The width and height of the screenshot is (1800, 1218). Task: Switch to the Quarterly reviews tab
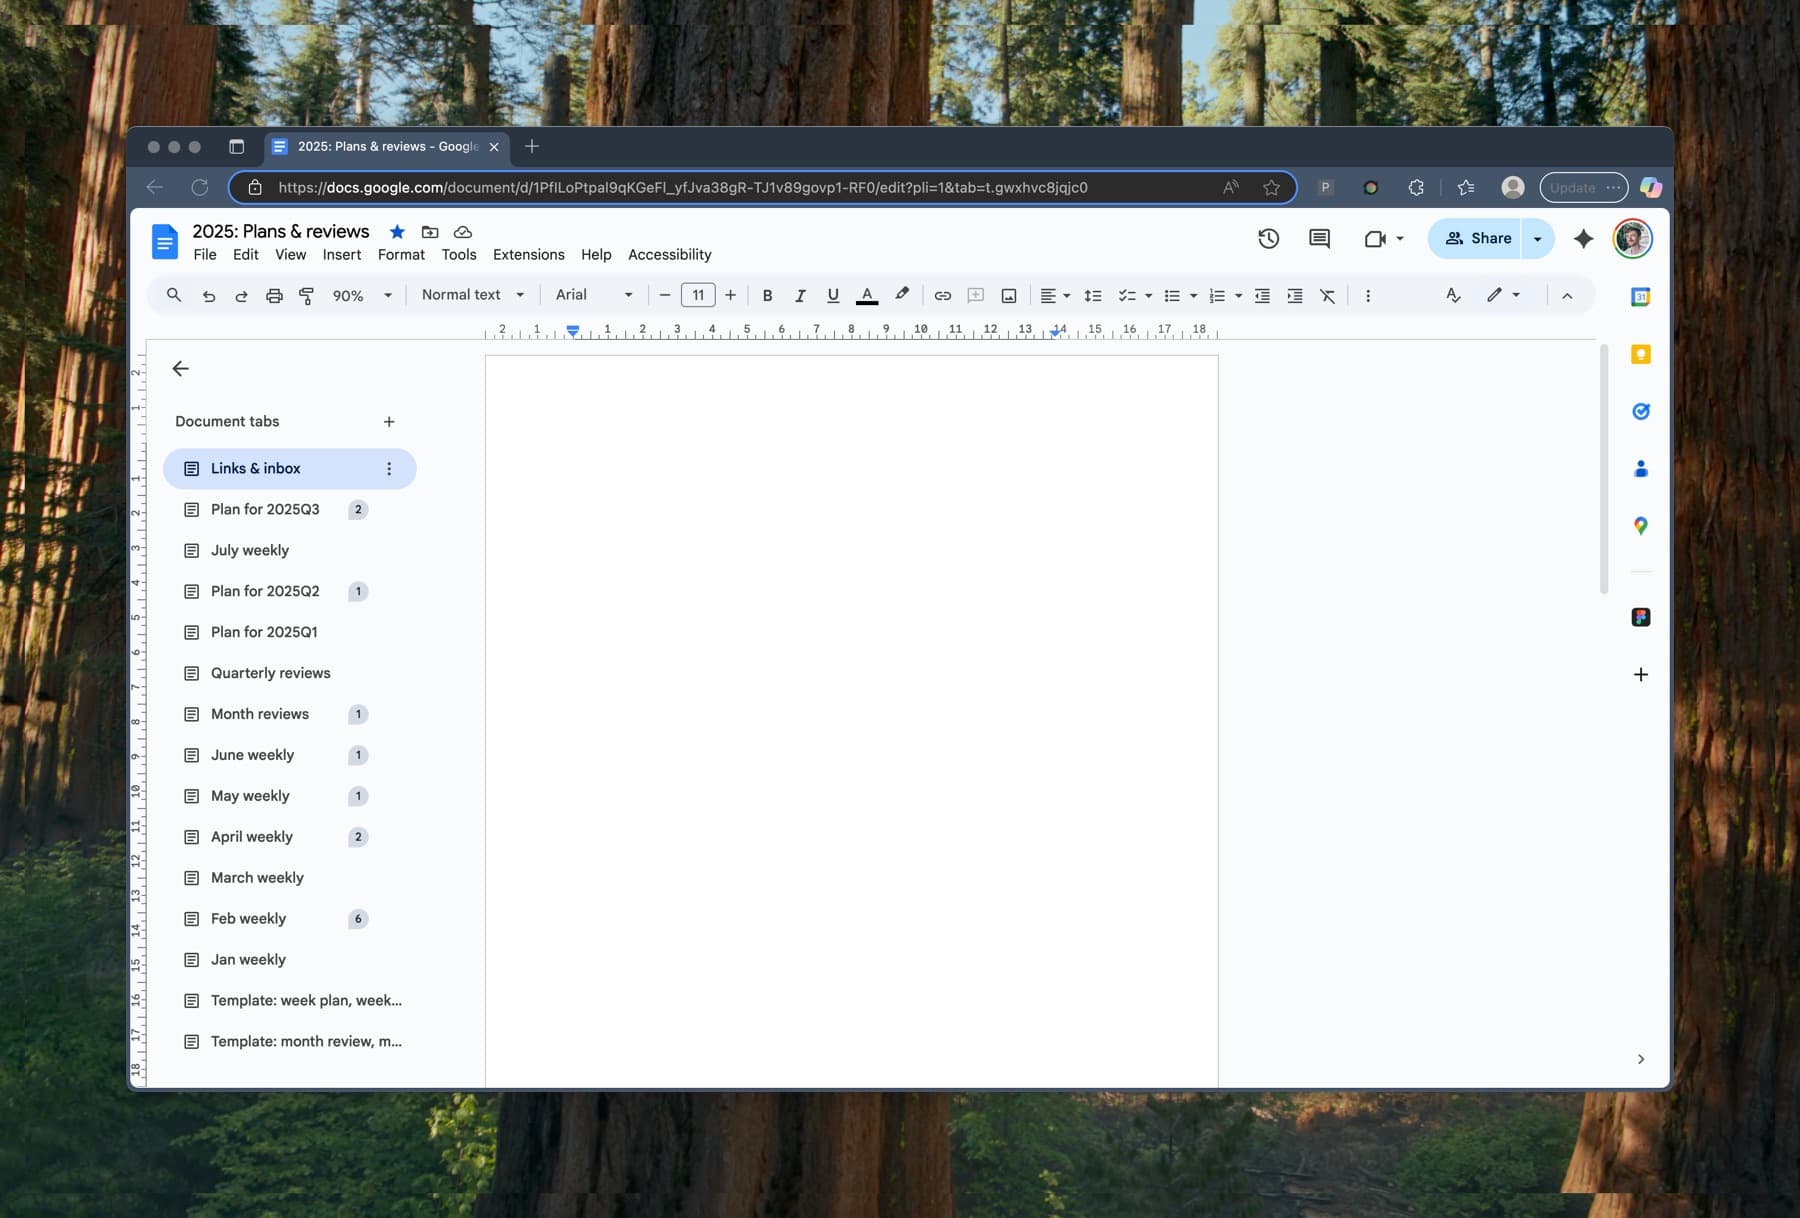tap(290, 673)
